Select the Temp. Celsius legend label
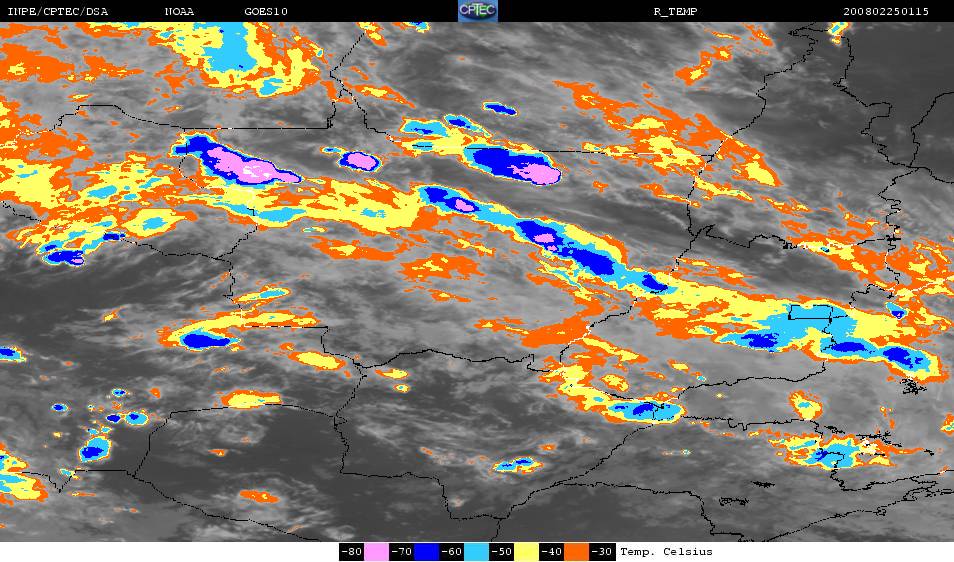The image size is (954, 562). pyautogui.click(x=666, y=552)
